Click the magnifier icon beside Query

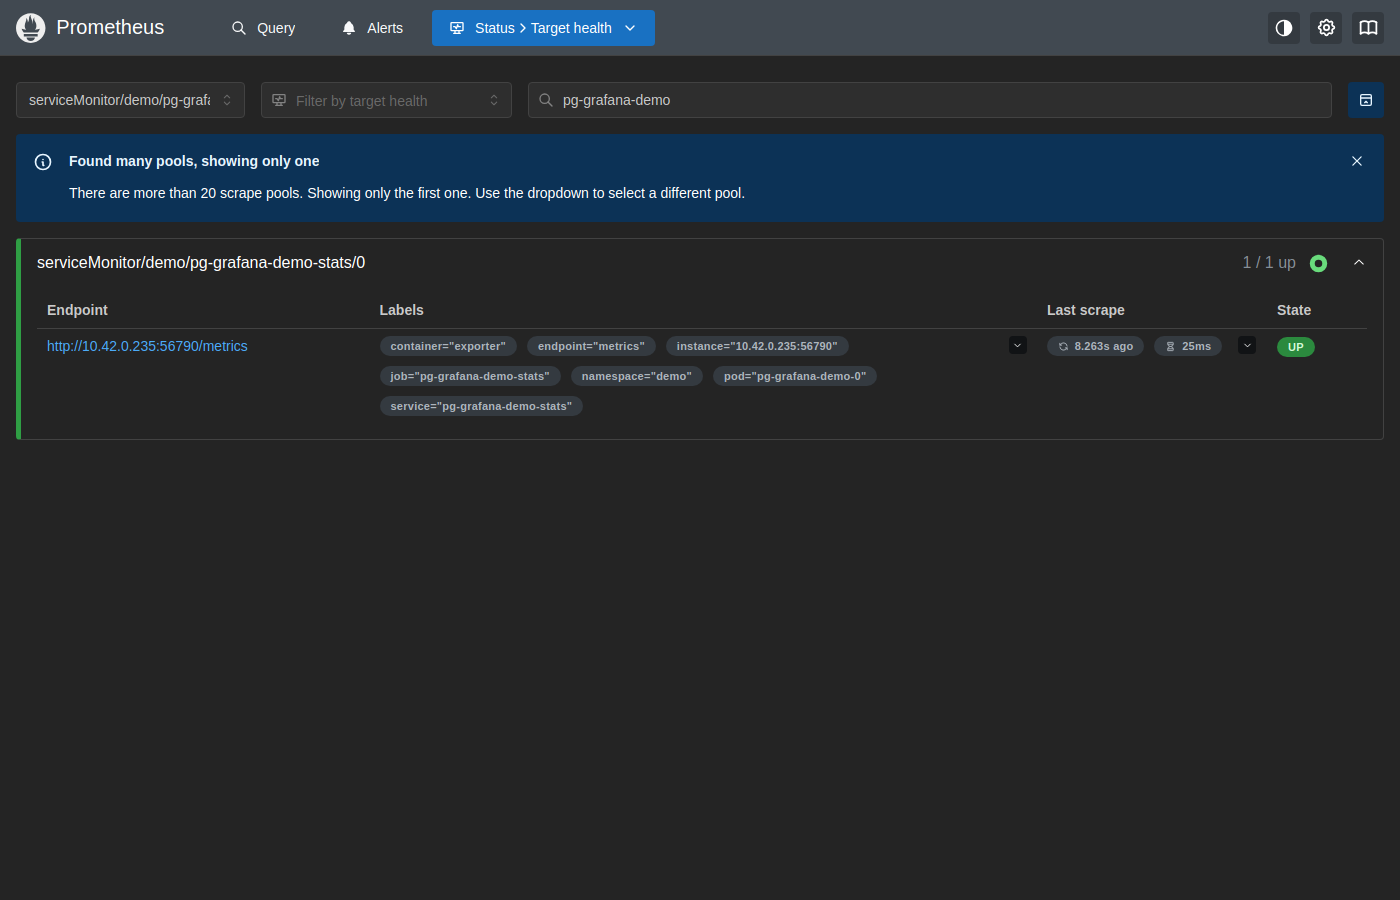pyautogui.click(x=239, y=28)
